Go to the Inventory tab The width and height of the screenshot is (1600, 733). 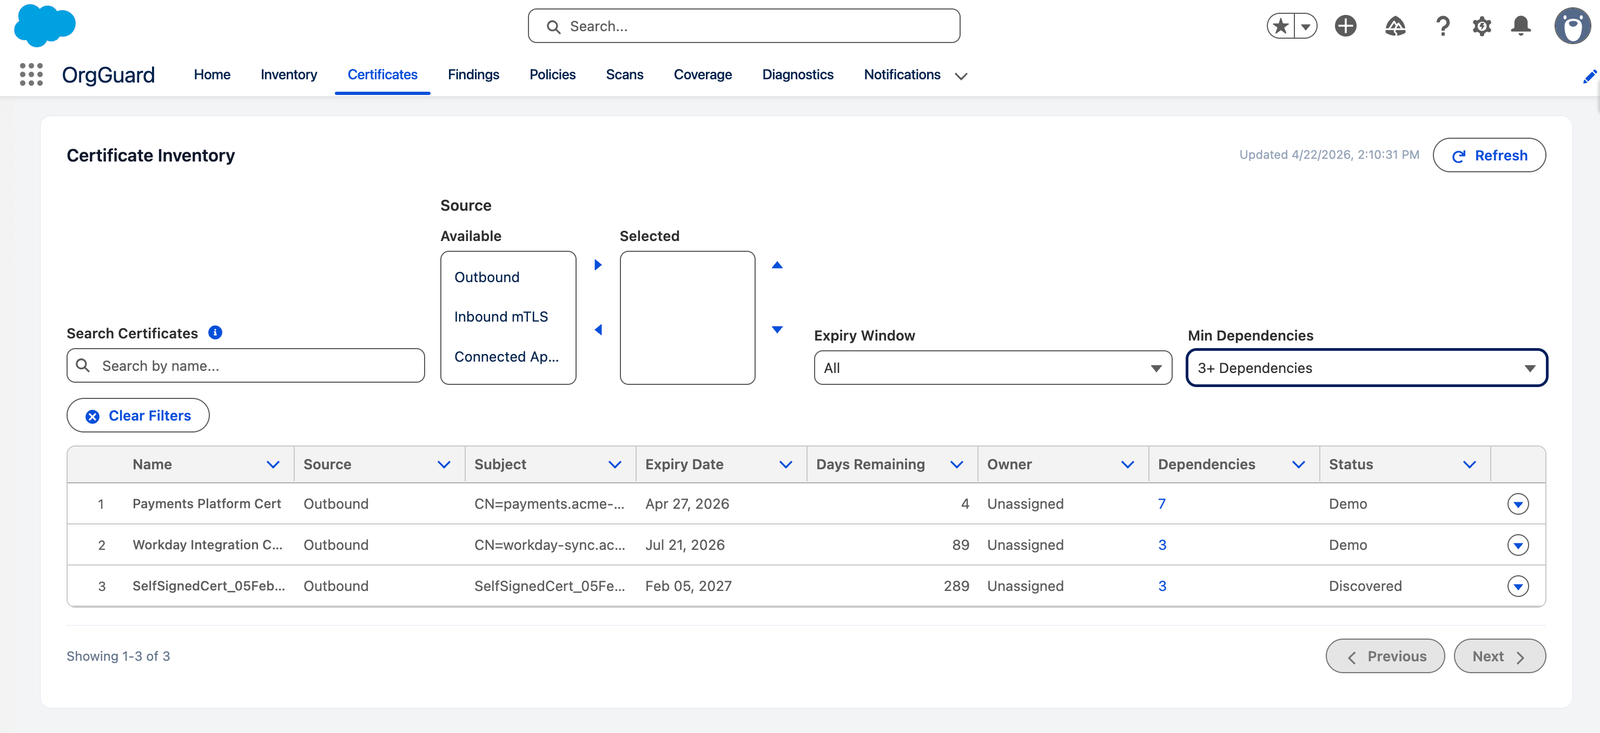pyautogui.click(x=289, y=75)
